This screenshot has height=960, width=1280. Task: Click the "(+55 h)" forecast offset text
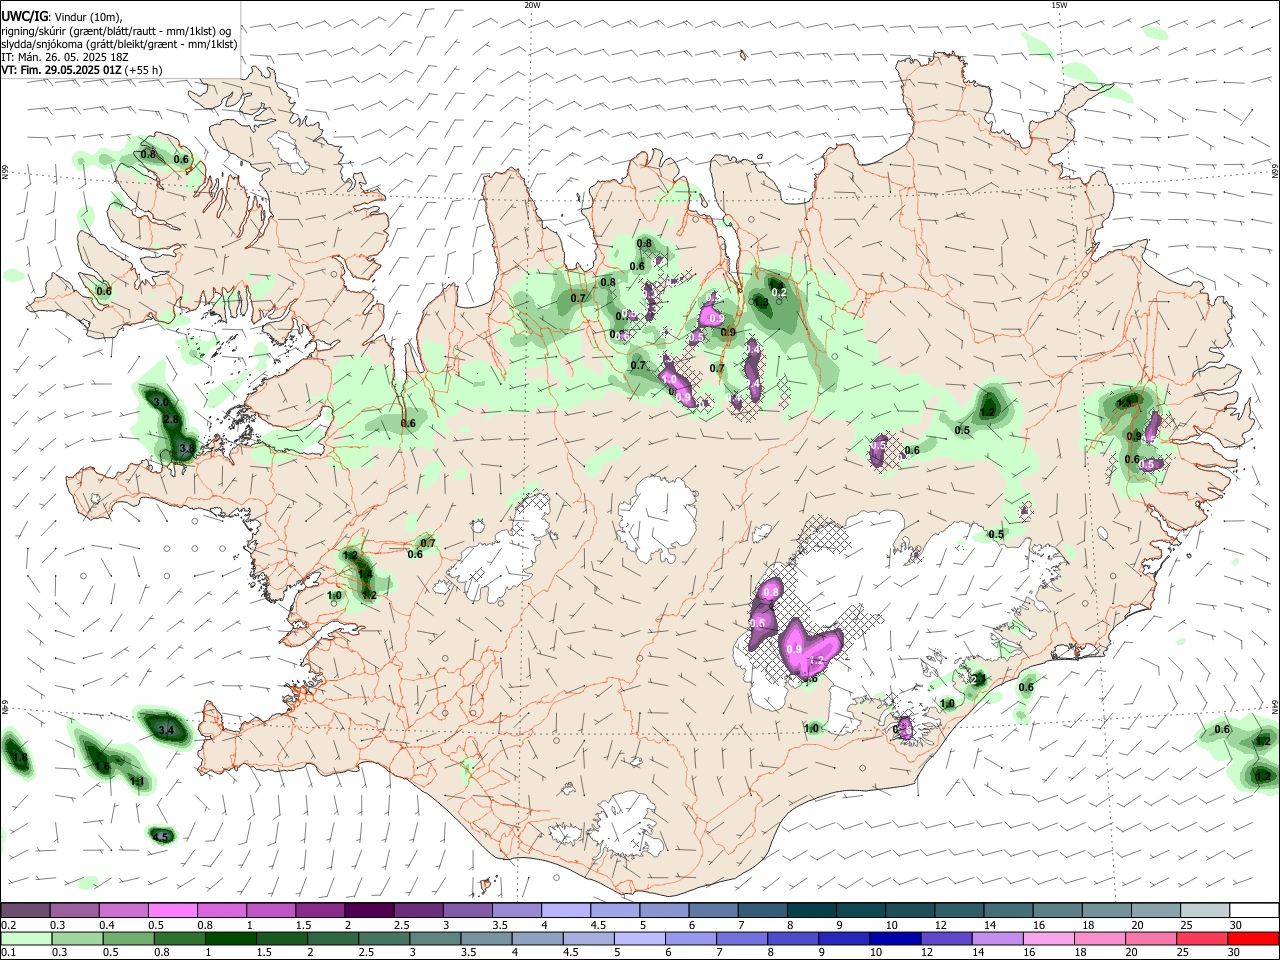pyautogui.click(x=144, y=70)
